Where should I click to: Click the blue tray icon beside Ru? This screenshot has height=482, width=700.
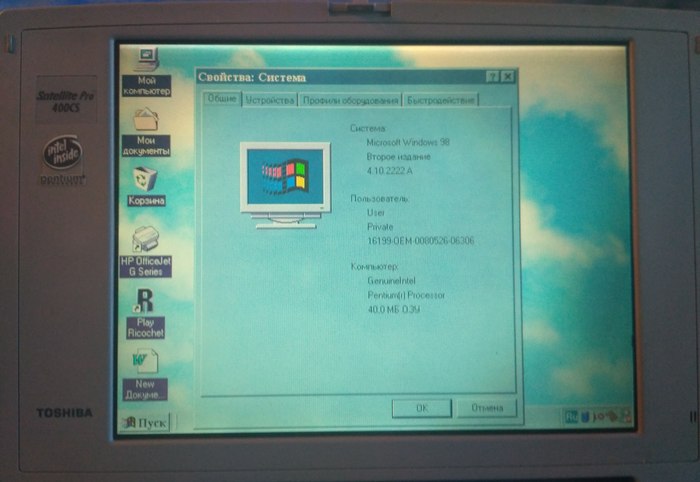(585, 416)
